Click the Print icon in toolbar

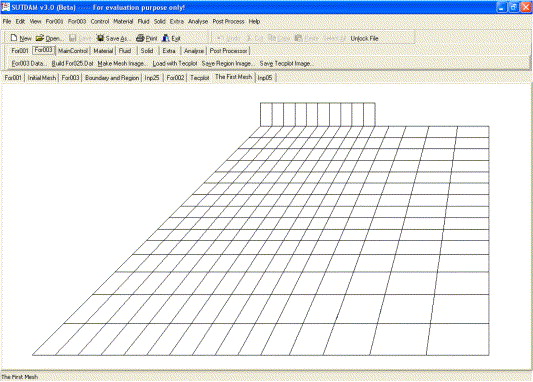[140, 38]
